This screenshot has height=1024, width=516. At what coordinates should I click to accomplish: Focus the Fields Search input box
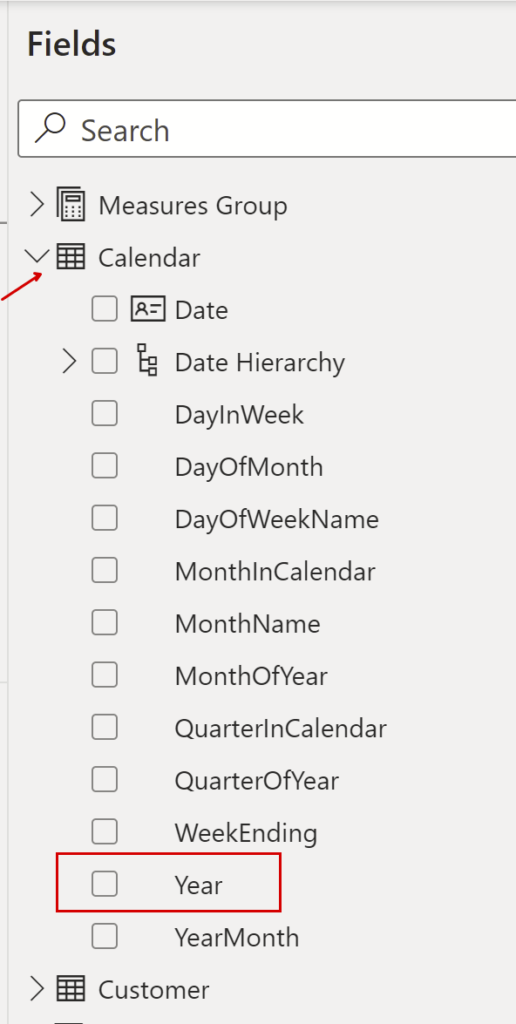[x=266, y=129]
